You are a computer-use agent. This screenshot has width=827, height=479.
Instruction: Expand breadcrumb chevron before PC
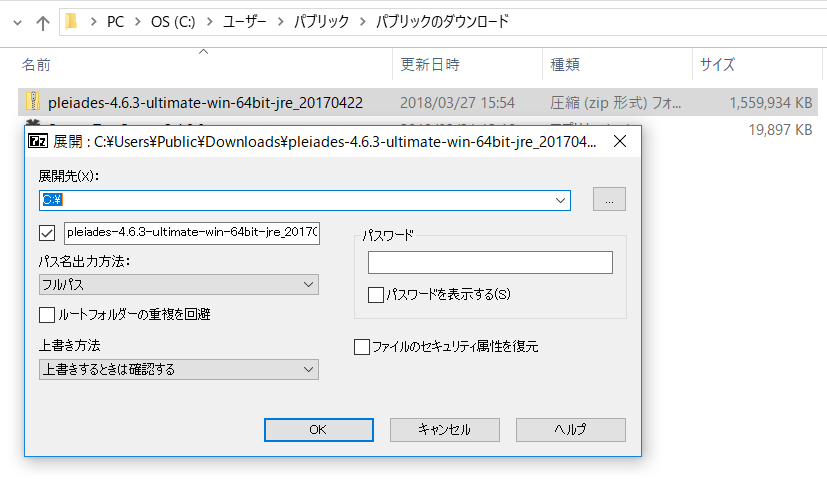coord(93,22)
